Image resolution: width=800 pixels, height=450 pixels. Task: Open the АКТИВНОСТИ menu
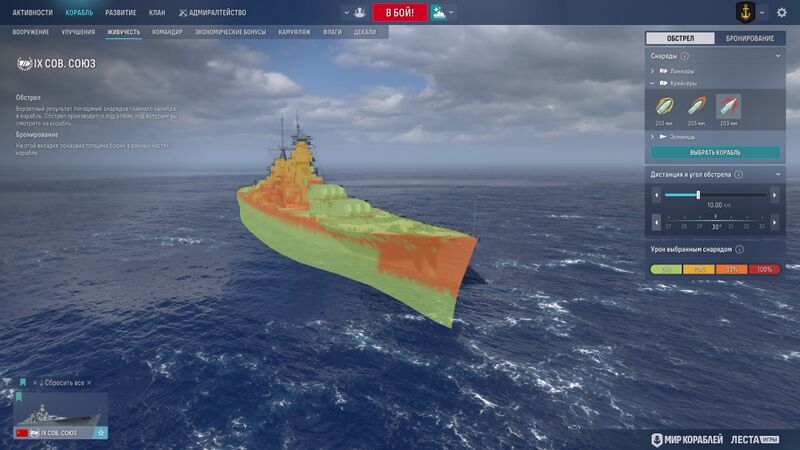click(x=32, y=12)
